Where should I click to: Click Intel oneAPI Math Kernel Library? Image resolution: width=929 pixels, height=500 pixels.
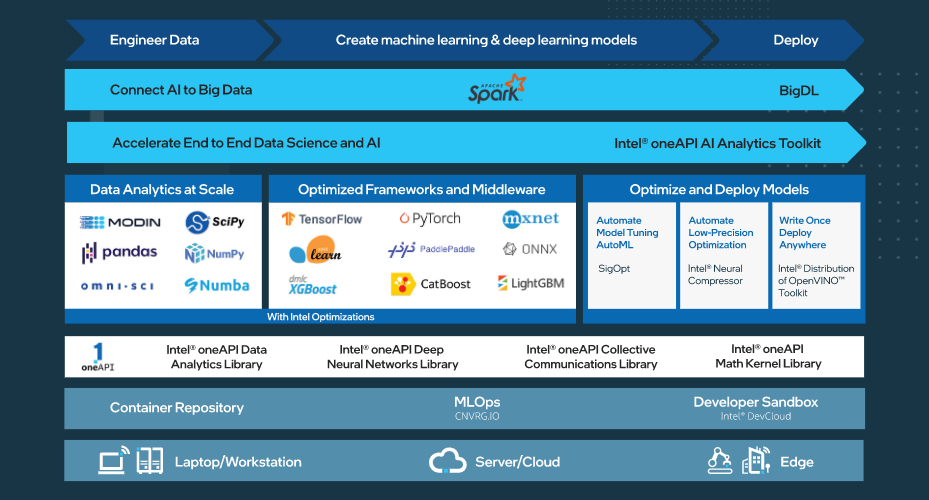(768, 356)
